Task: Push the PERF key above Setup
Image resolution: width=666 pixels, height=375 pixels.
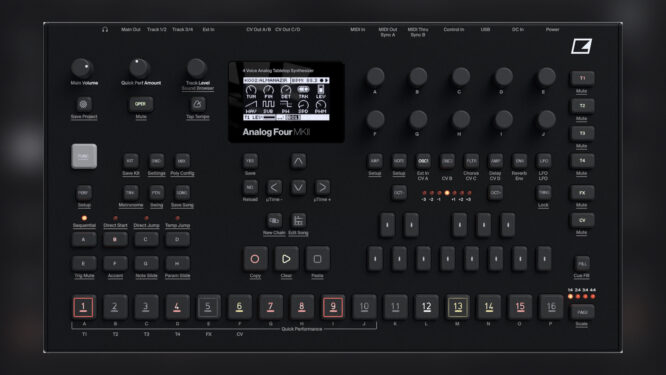Action: pyautogui.click(x=84, y=193)
